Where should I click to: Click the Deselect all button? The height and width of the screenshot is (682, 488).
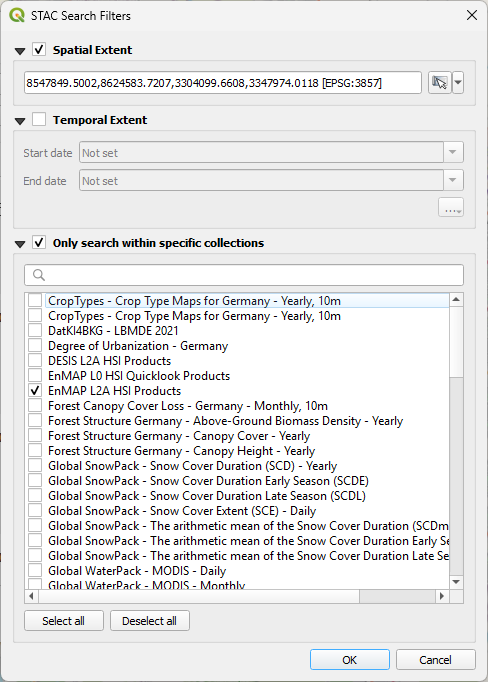(x=150, y=621)
